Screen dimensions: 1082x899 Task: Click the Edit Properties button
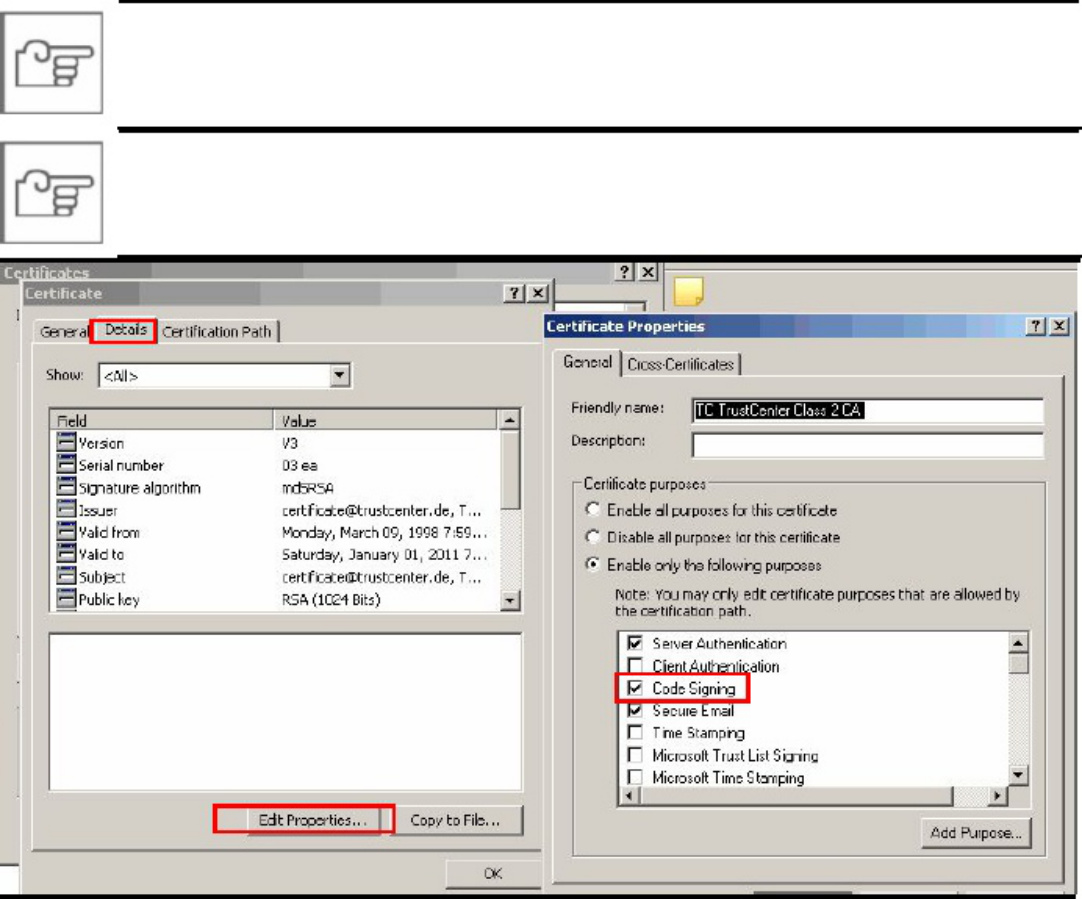(x=312, y=820)
